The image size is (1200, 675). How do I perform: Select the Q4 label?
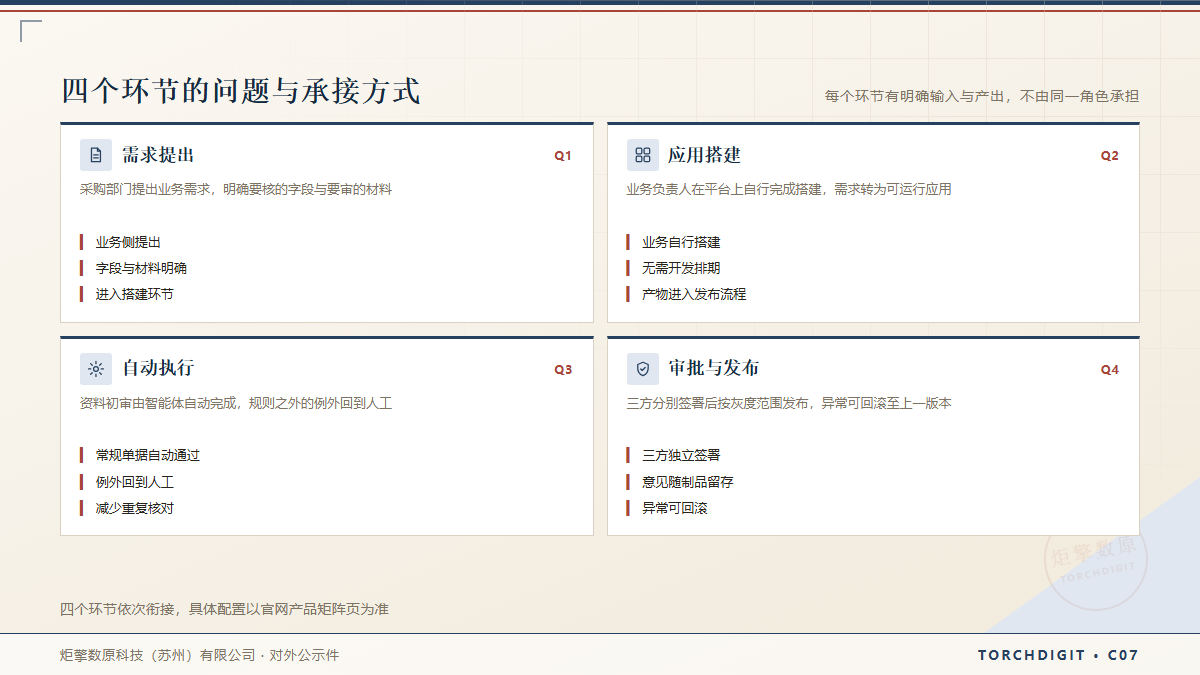coord(1110,370)
